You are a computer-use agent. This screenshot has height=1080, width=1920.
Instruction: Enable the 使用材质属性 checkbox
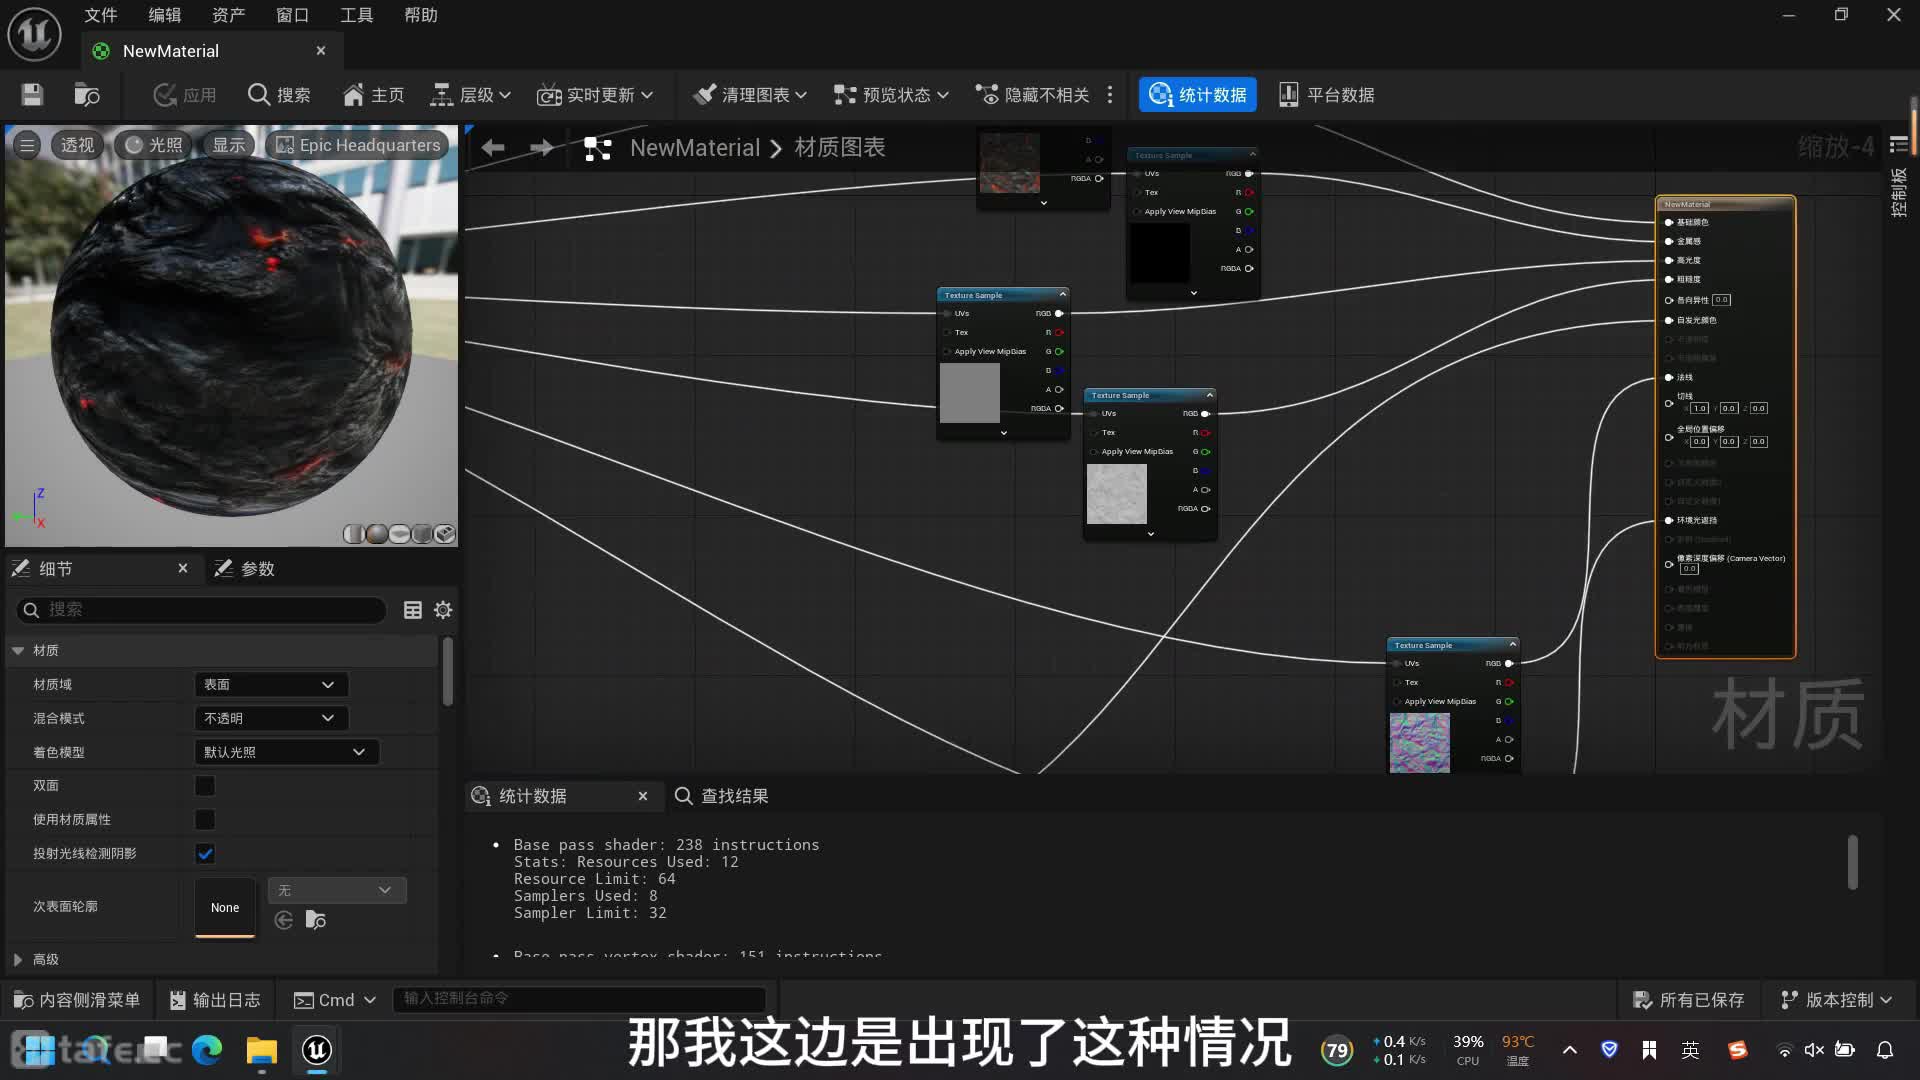205,820
